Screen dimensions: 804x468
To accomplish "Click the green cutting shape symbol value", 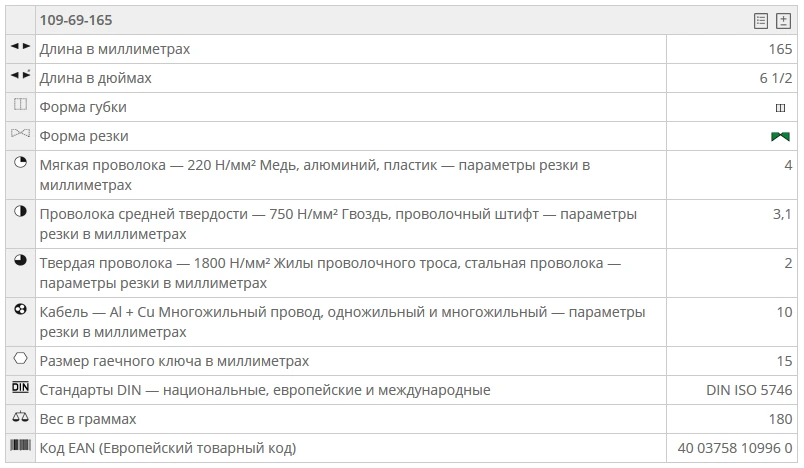I will click(x=780, y=137).
